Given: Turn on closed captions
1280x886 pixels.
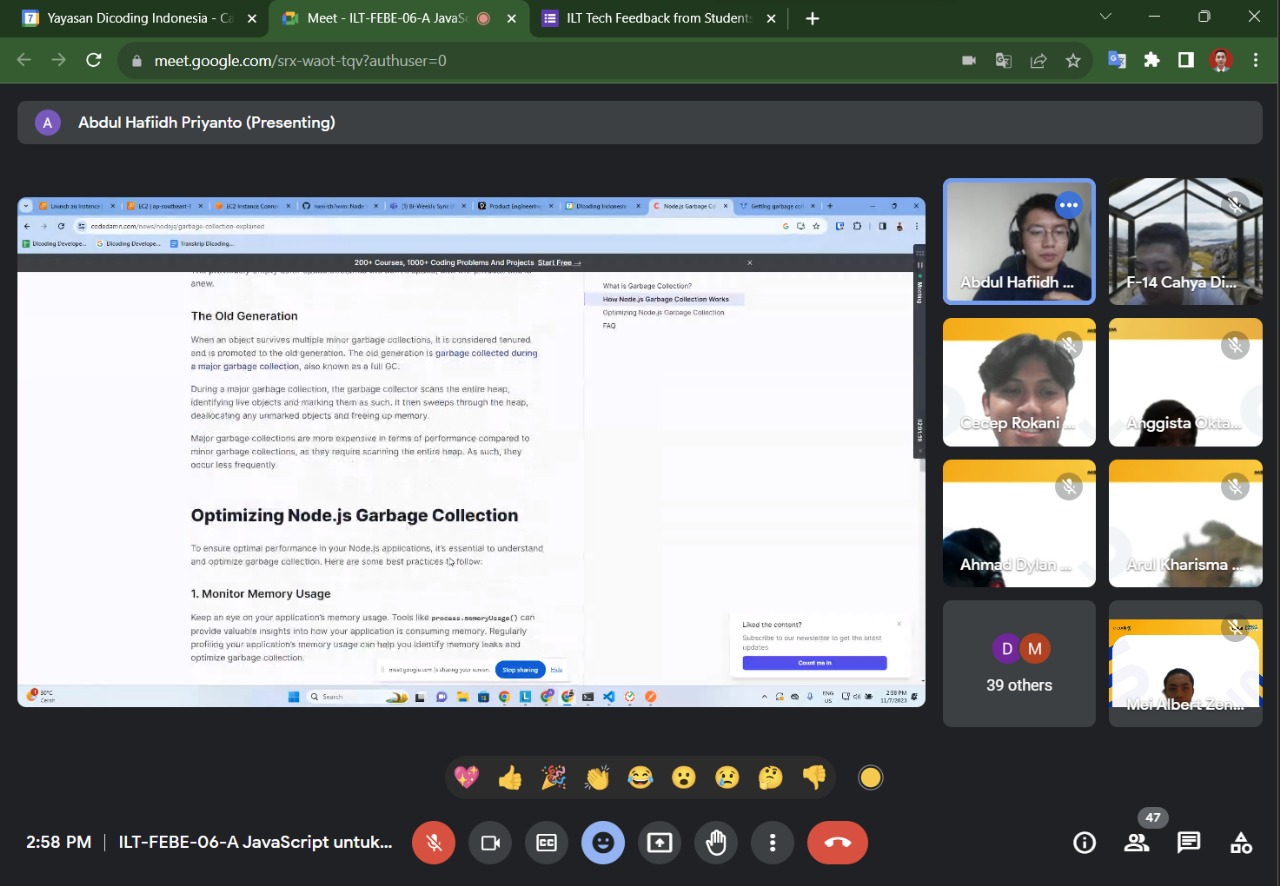Looking at the screenshot, I should coord(546,843).
